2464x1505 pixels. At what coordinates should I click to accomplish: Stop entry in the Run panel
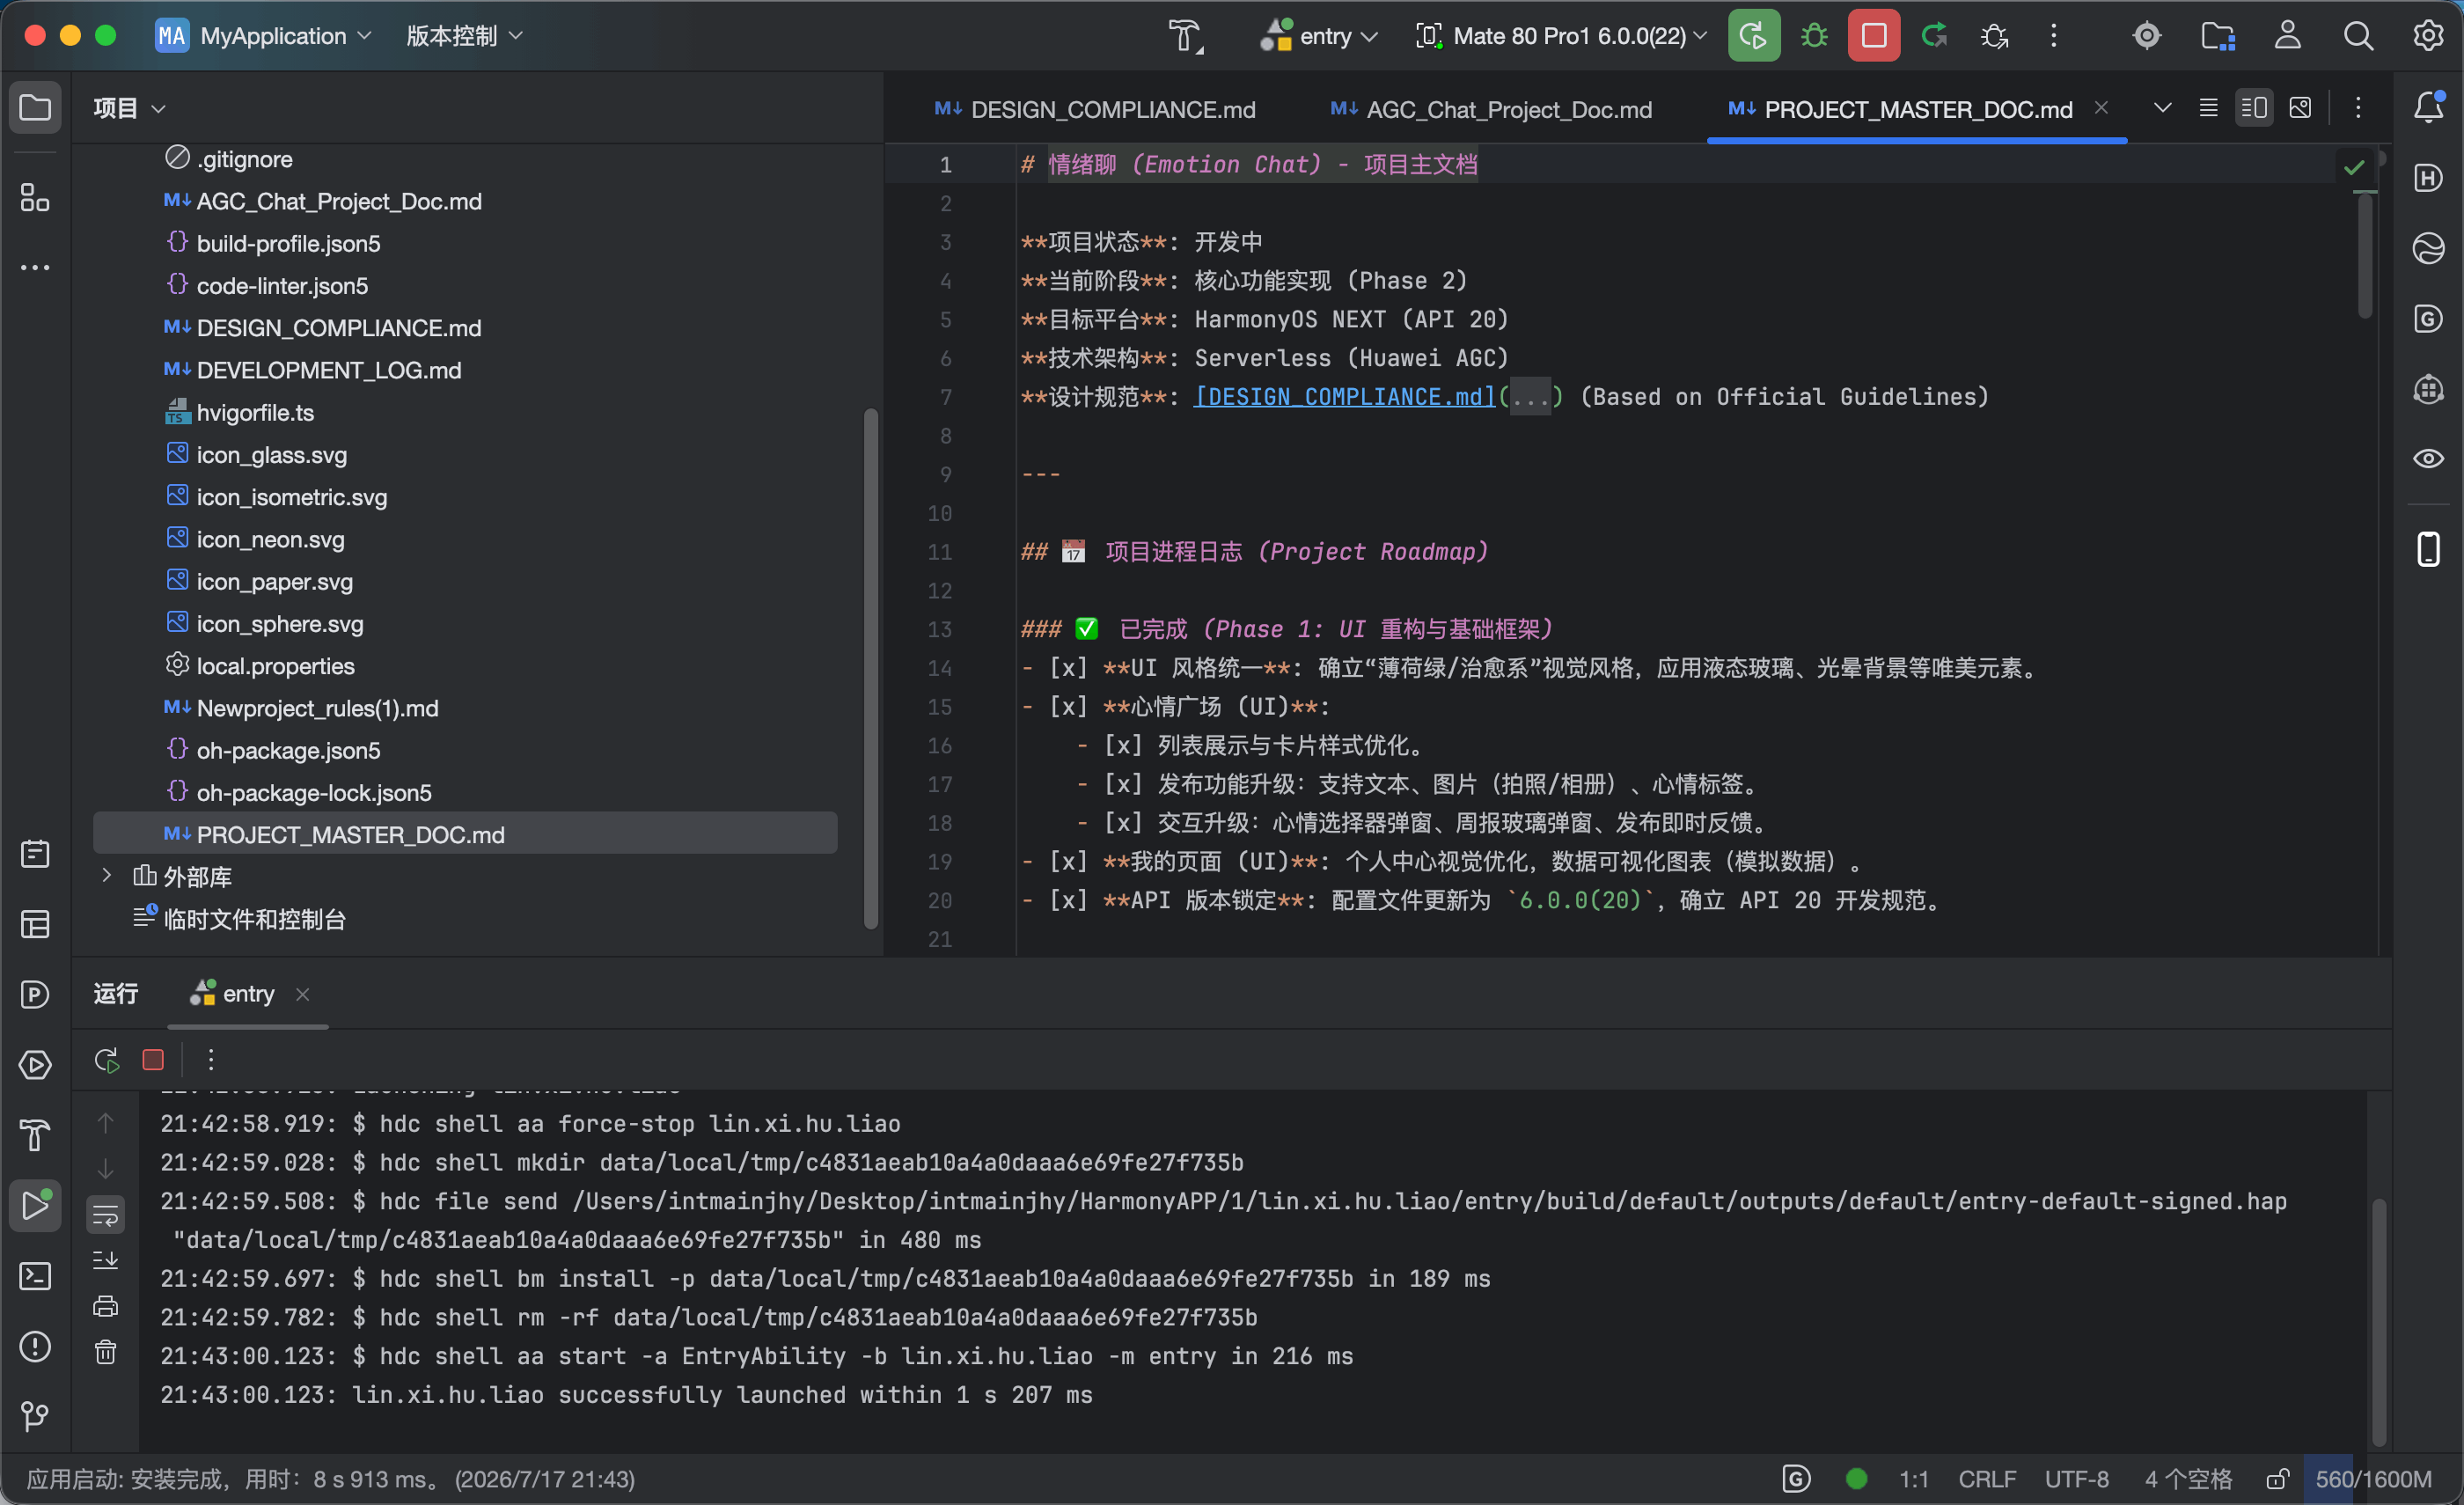pos(153,1060)
